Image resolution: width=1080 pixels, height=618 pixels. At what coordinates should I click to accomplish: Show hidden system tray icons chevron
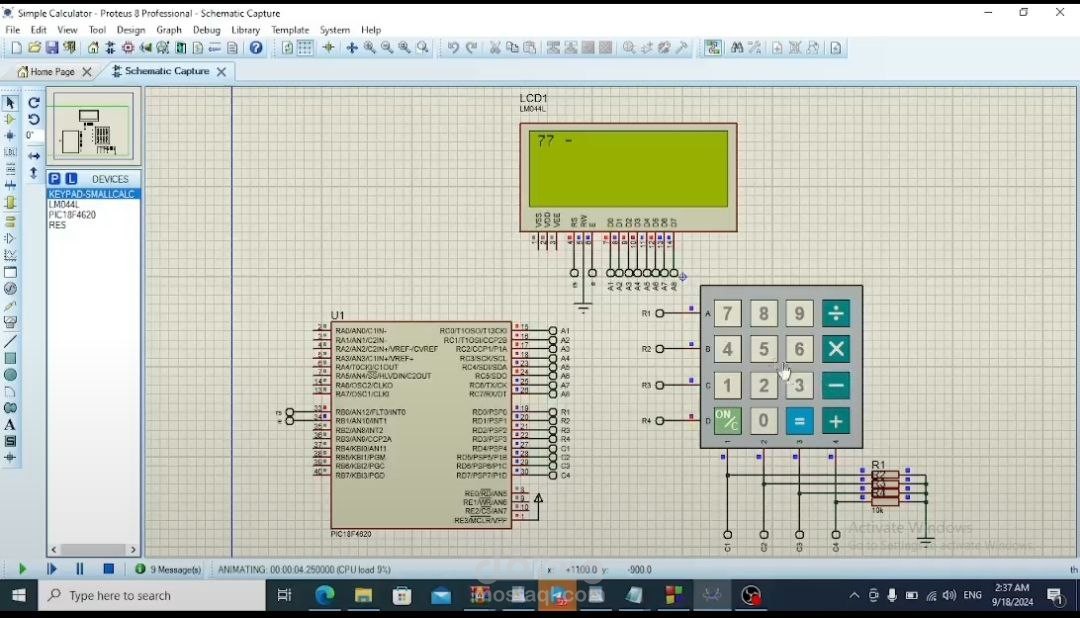[854, 595]
